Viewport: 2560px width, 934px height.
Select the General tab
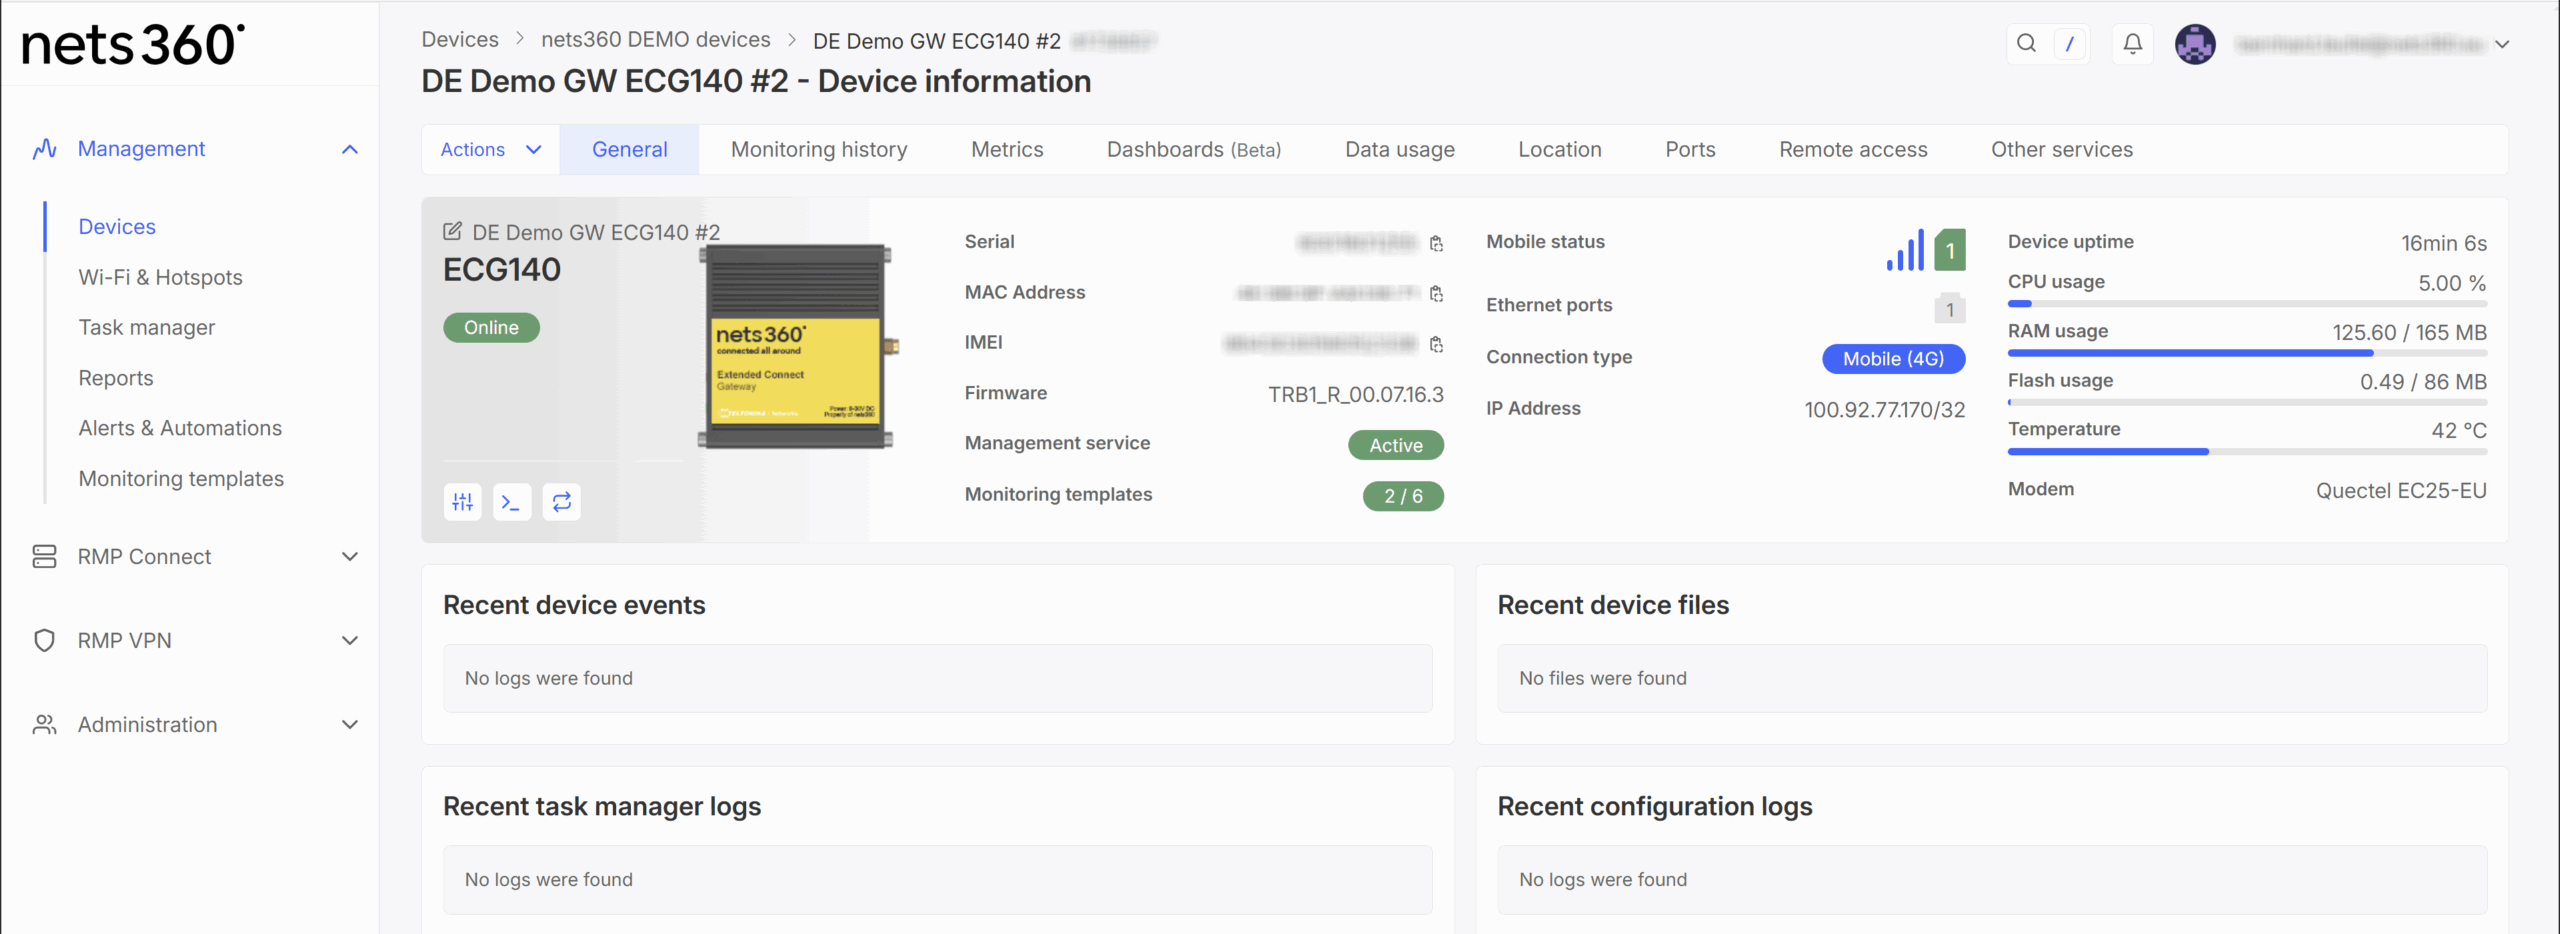[x=629, y=150]
